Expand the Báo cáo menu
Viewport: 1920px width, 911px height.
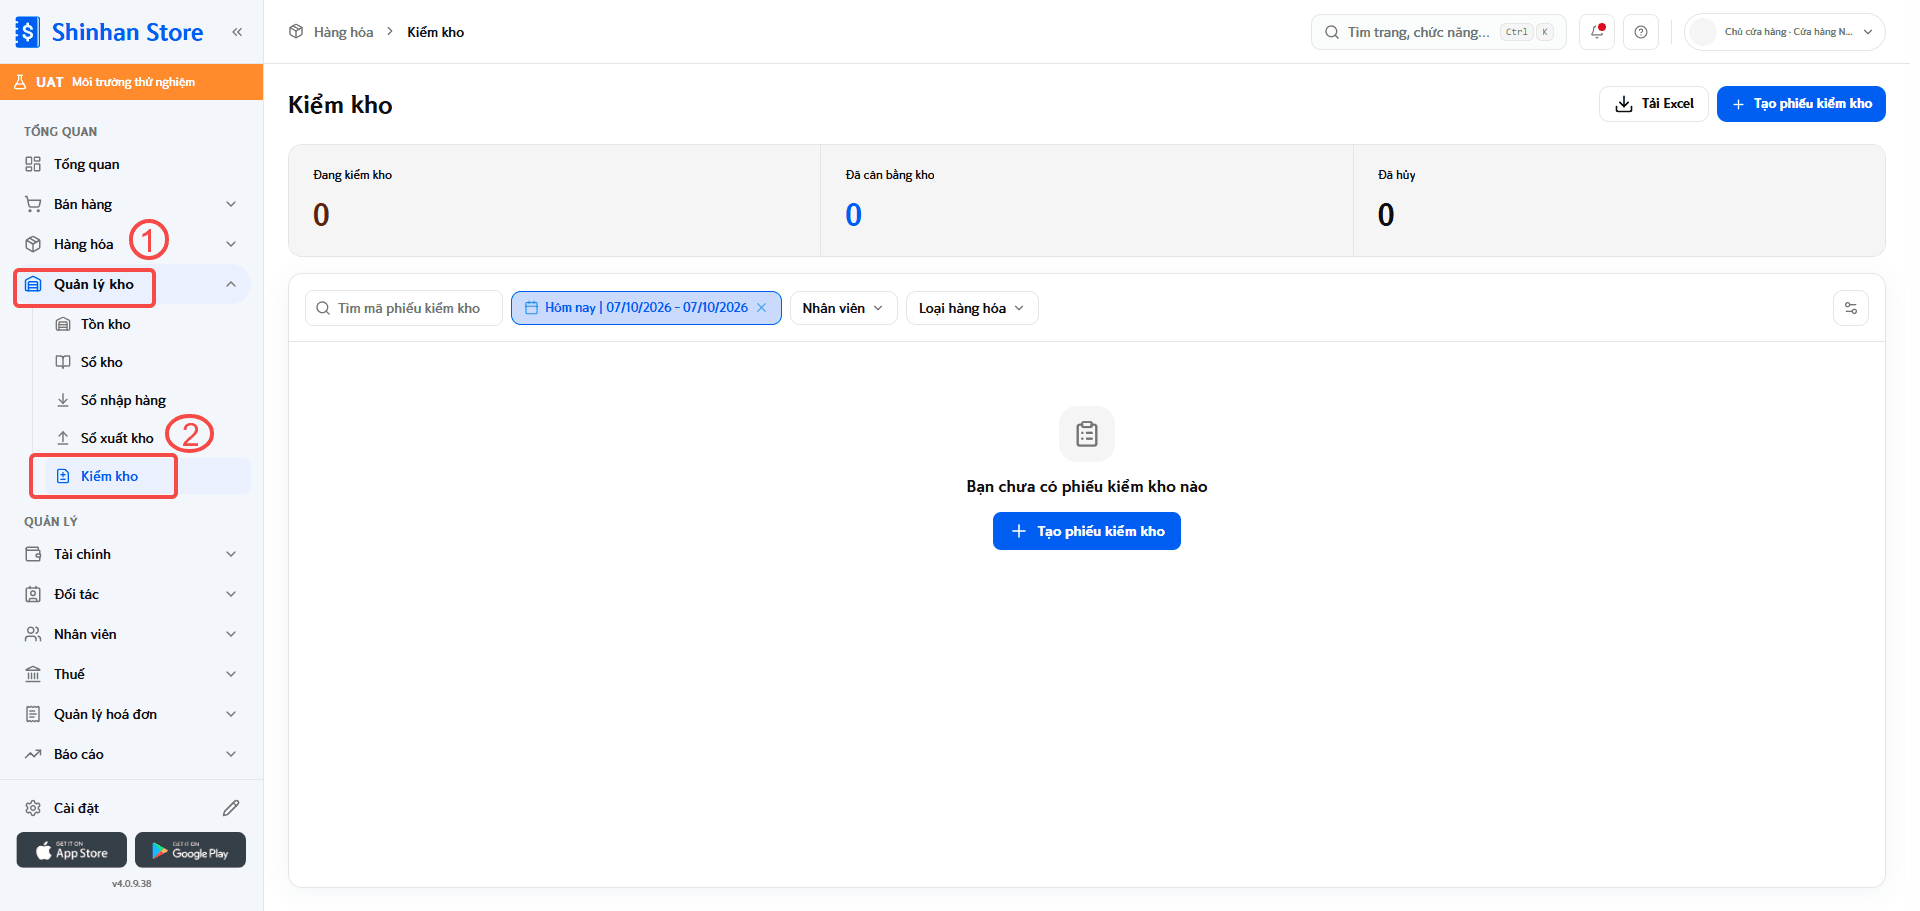pos(132,754)
